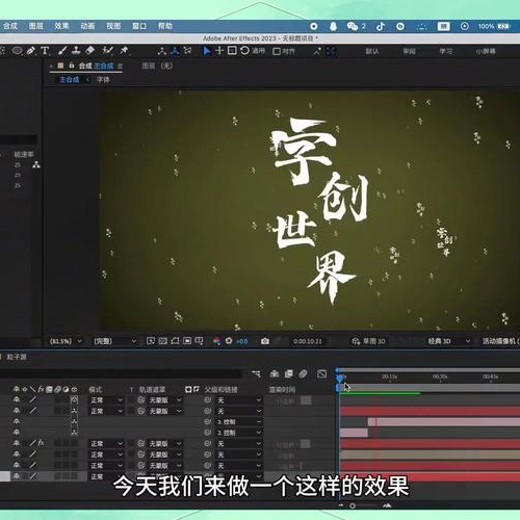Open the first '2. 控制' parent dropdown
This screenshot has width=520, height=520.
(239, 422)
